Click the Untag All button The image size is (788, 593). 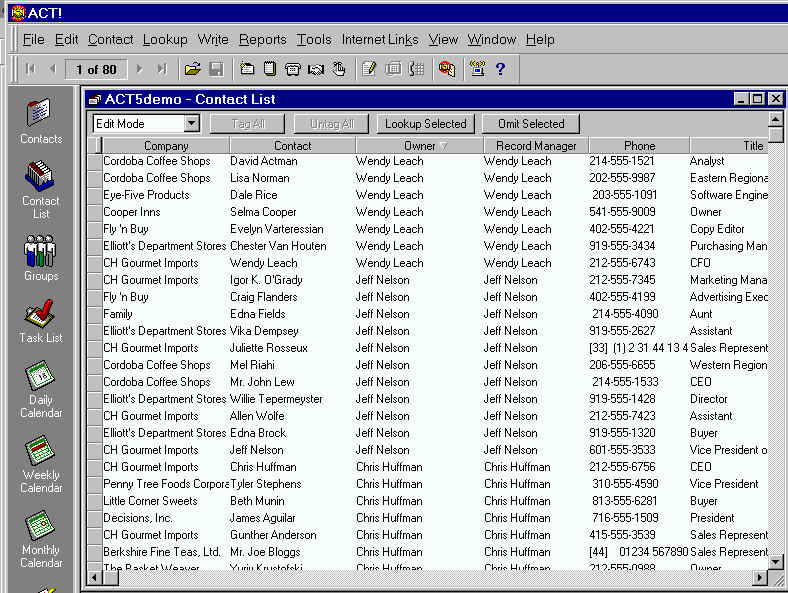(332, 124)
